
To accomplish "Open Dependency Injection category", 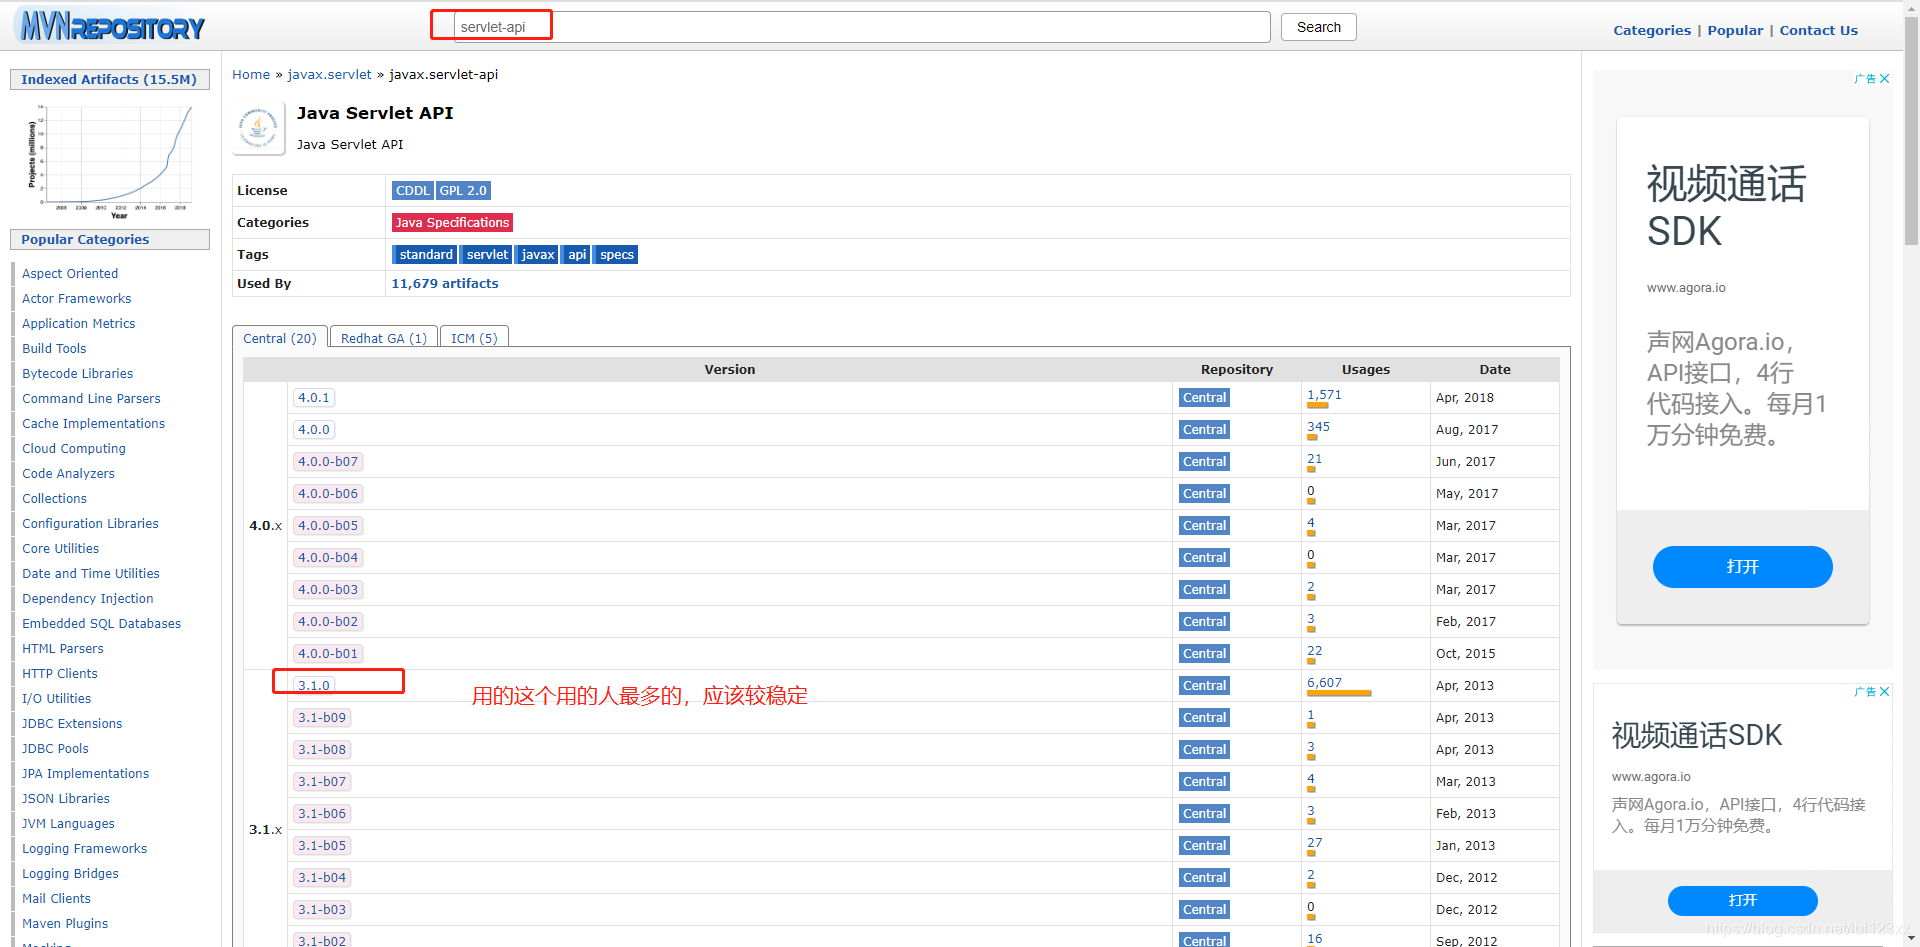I will pyautogui.click(x=88, y=599).
